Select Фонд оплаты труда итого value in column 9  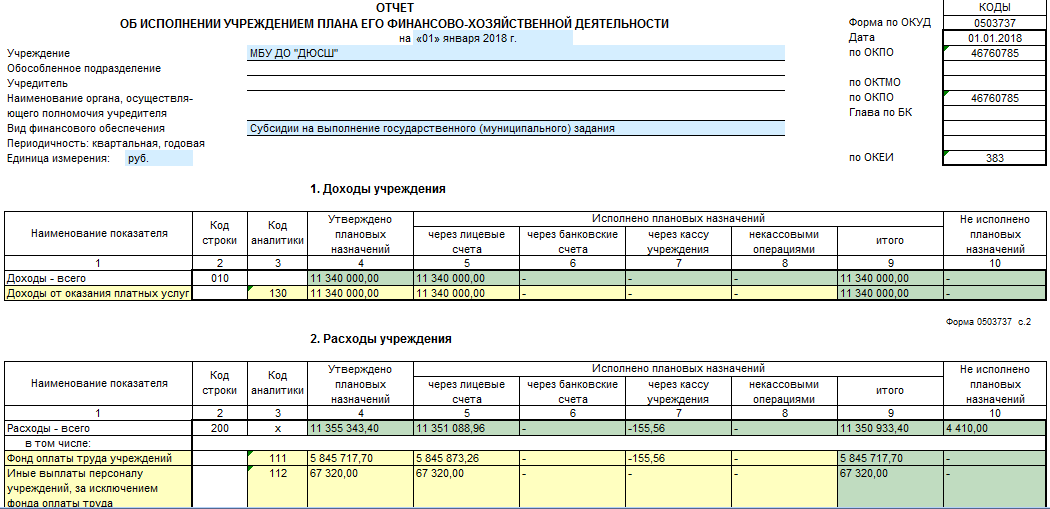coord(890,459)
